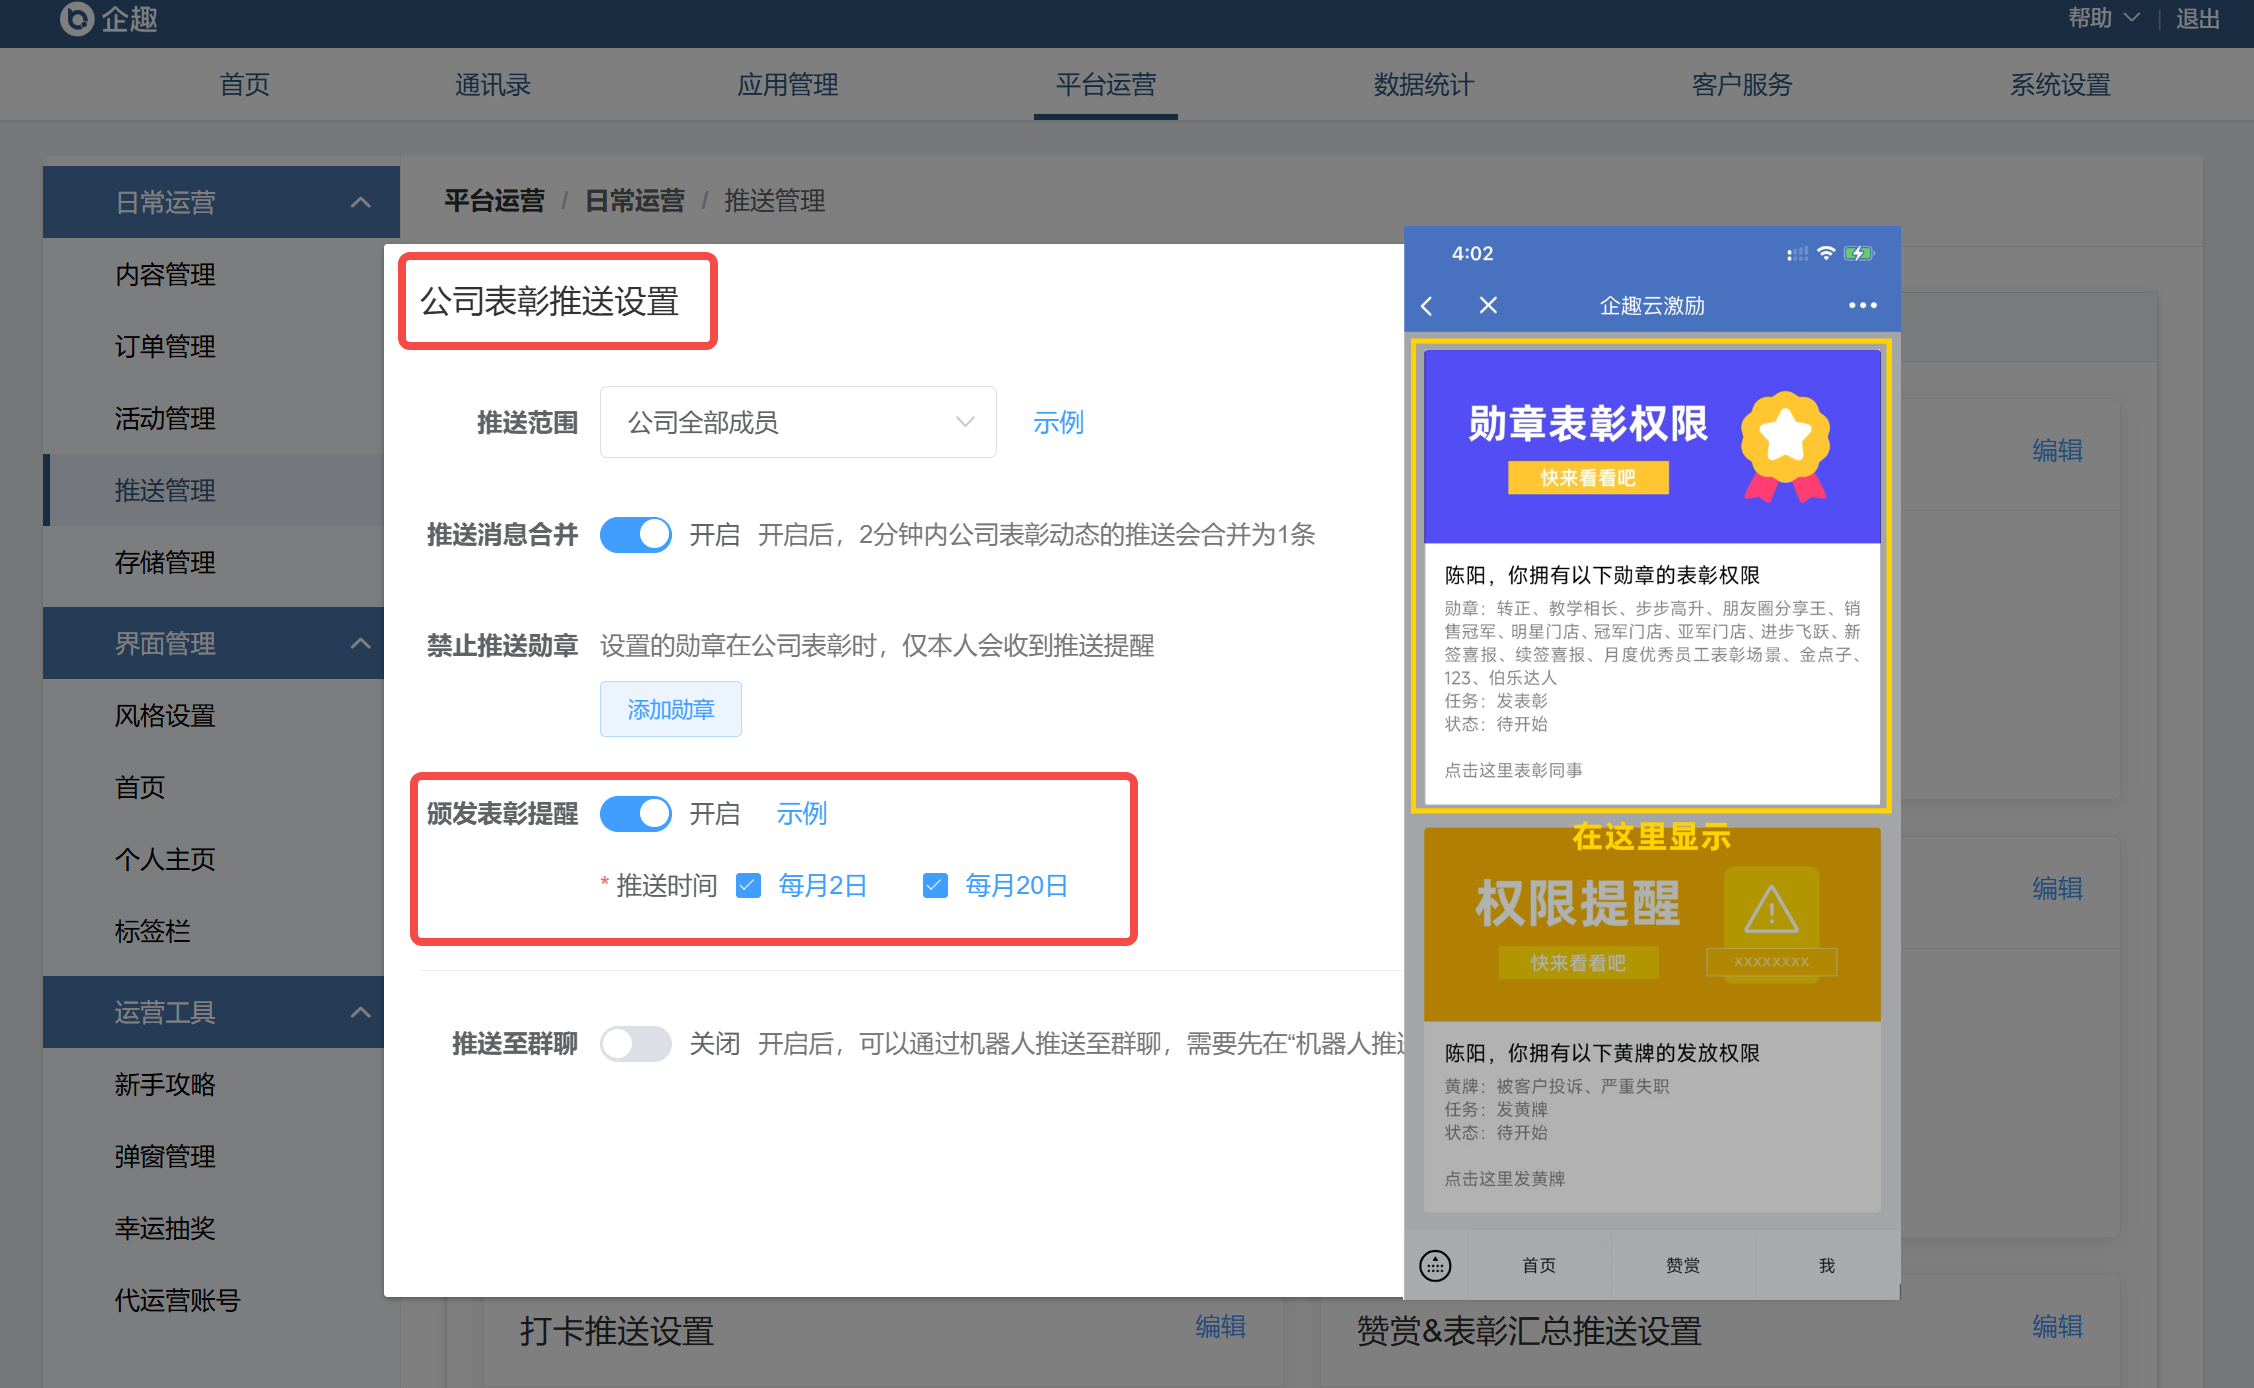Viewport: 2254px width, 1388px height.
Task: Click the 快来看看吧 yellow button on banner
Action: 1588,478
